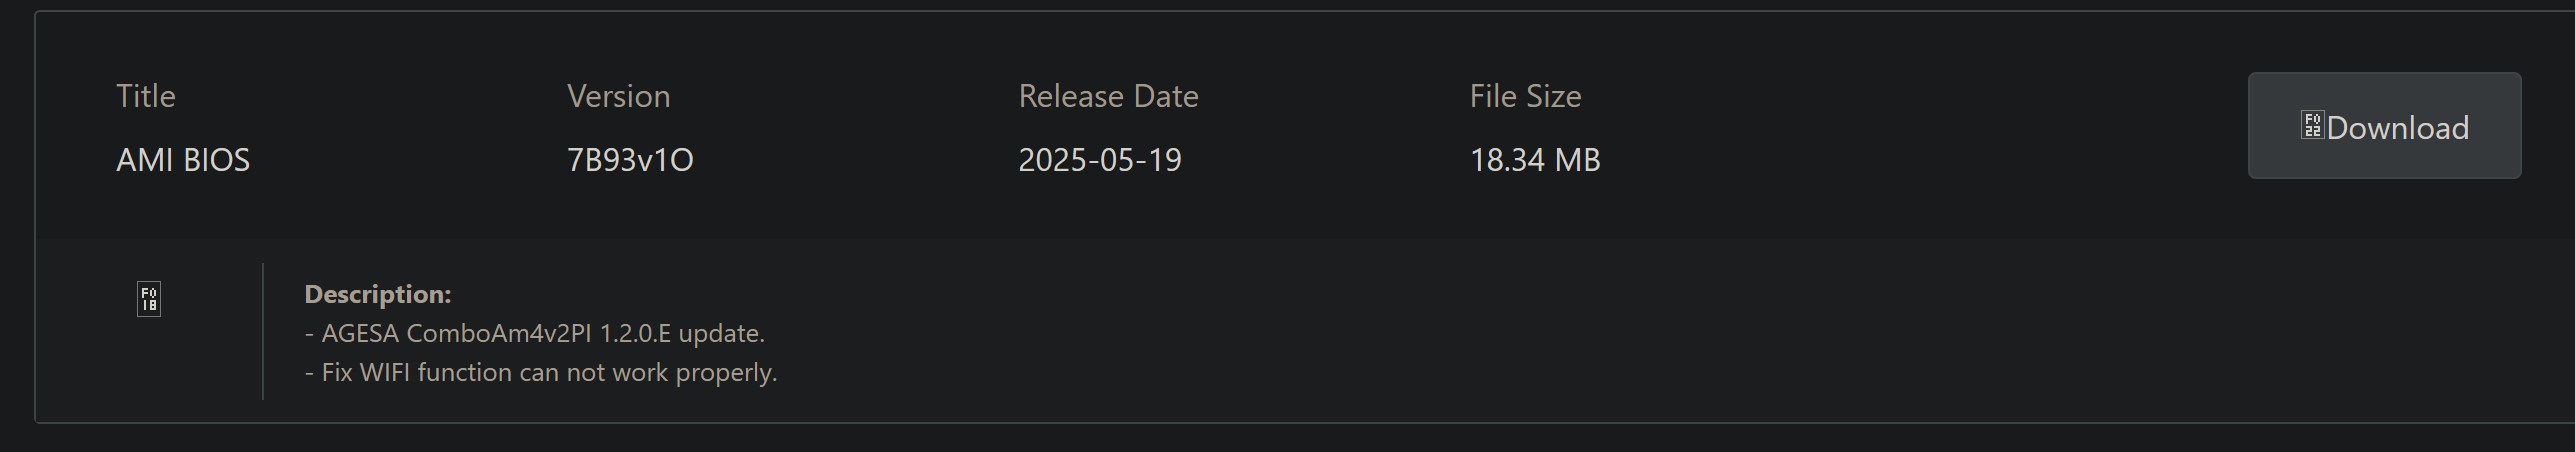Click the Version column label
This screenshot has width=2575, height=452.
(618, 96)
